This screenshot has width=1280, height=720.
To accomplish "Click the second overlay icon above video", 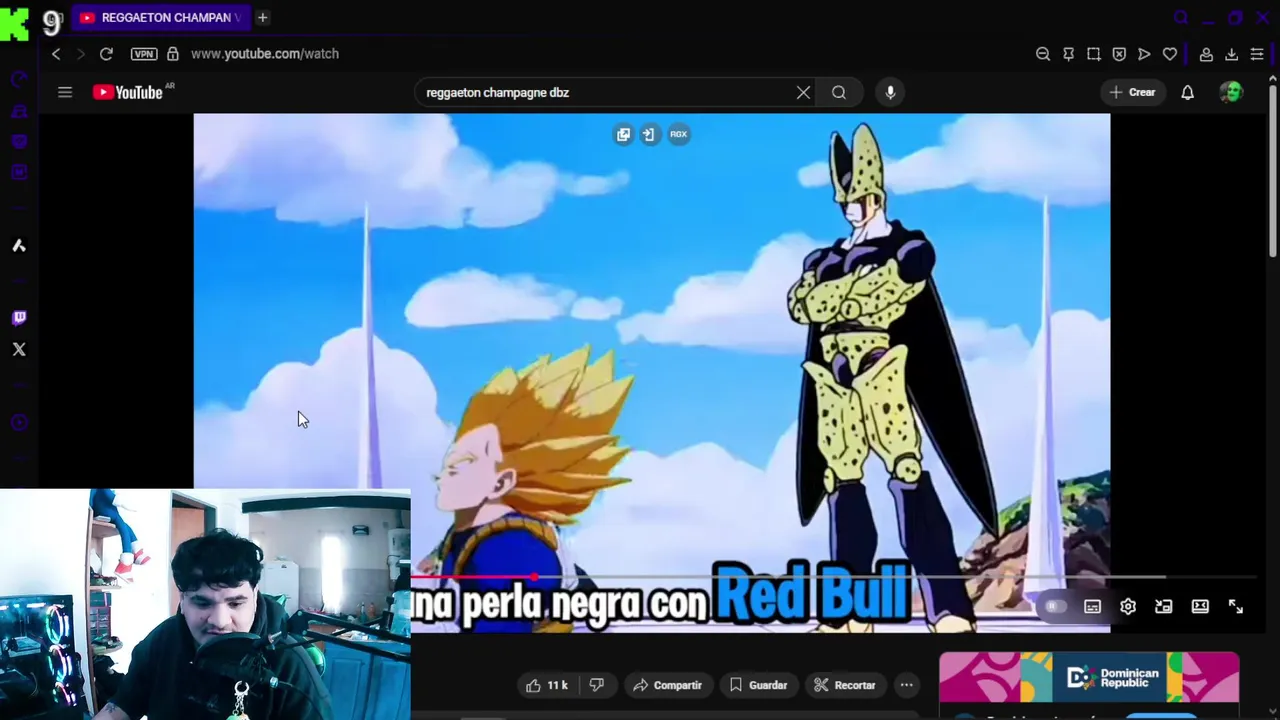I will pyautogui.click(x=649, y=134).
